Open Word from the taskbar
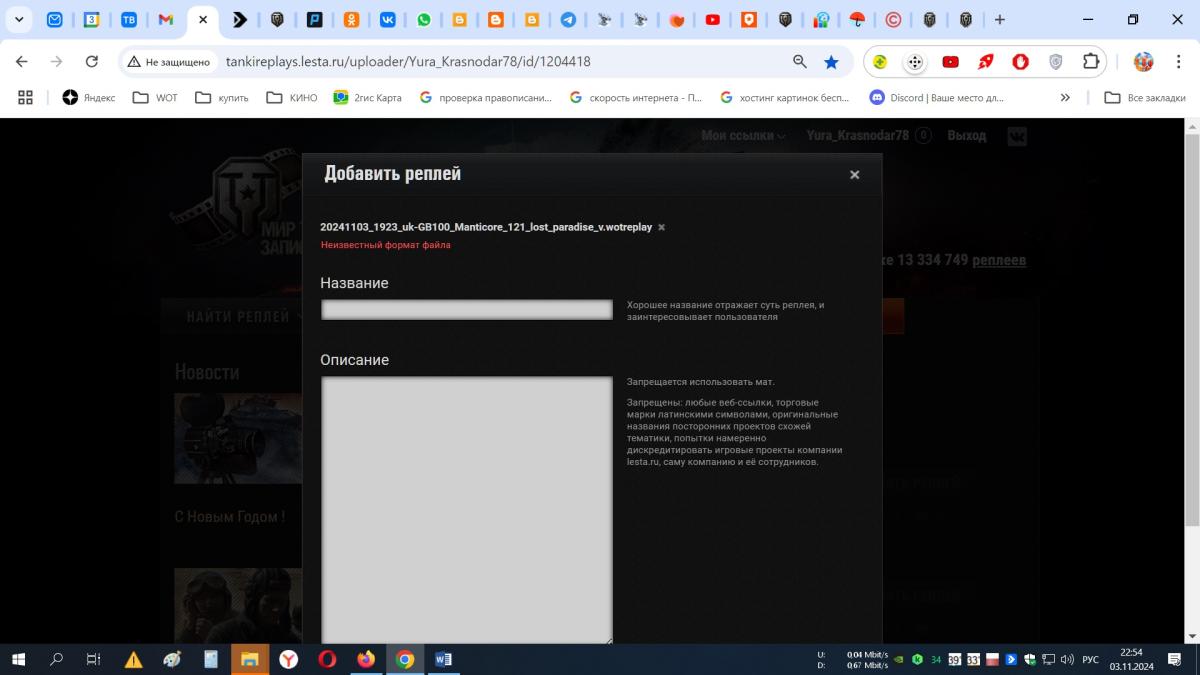This screenshot has height=675, width=1200. (443, 660)
